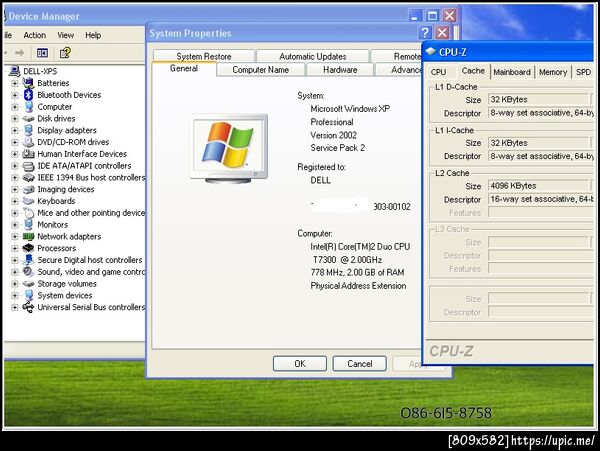Click the Device Manager properties toolbar icon
600x451 pixels.
(x=42, y=53)
